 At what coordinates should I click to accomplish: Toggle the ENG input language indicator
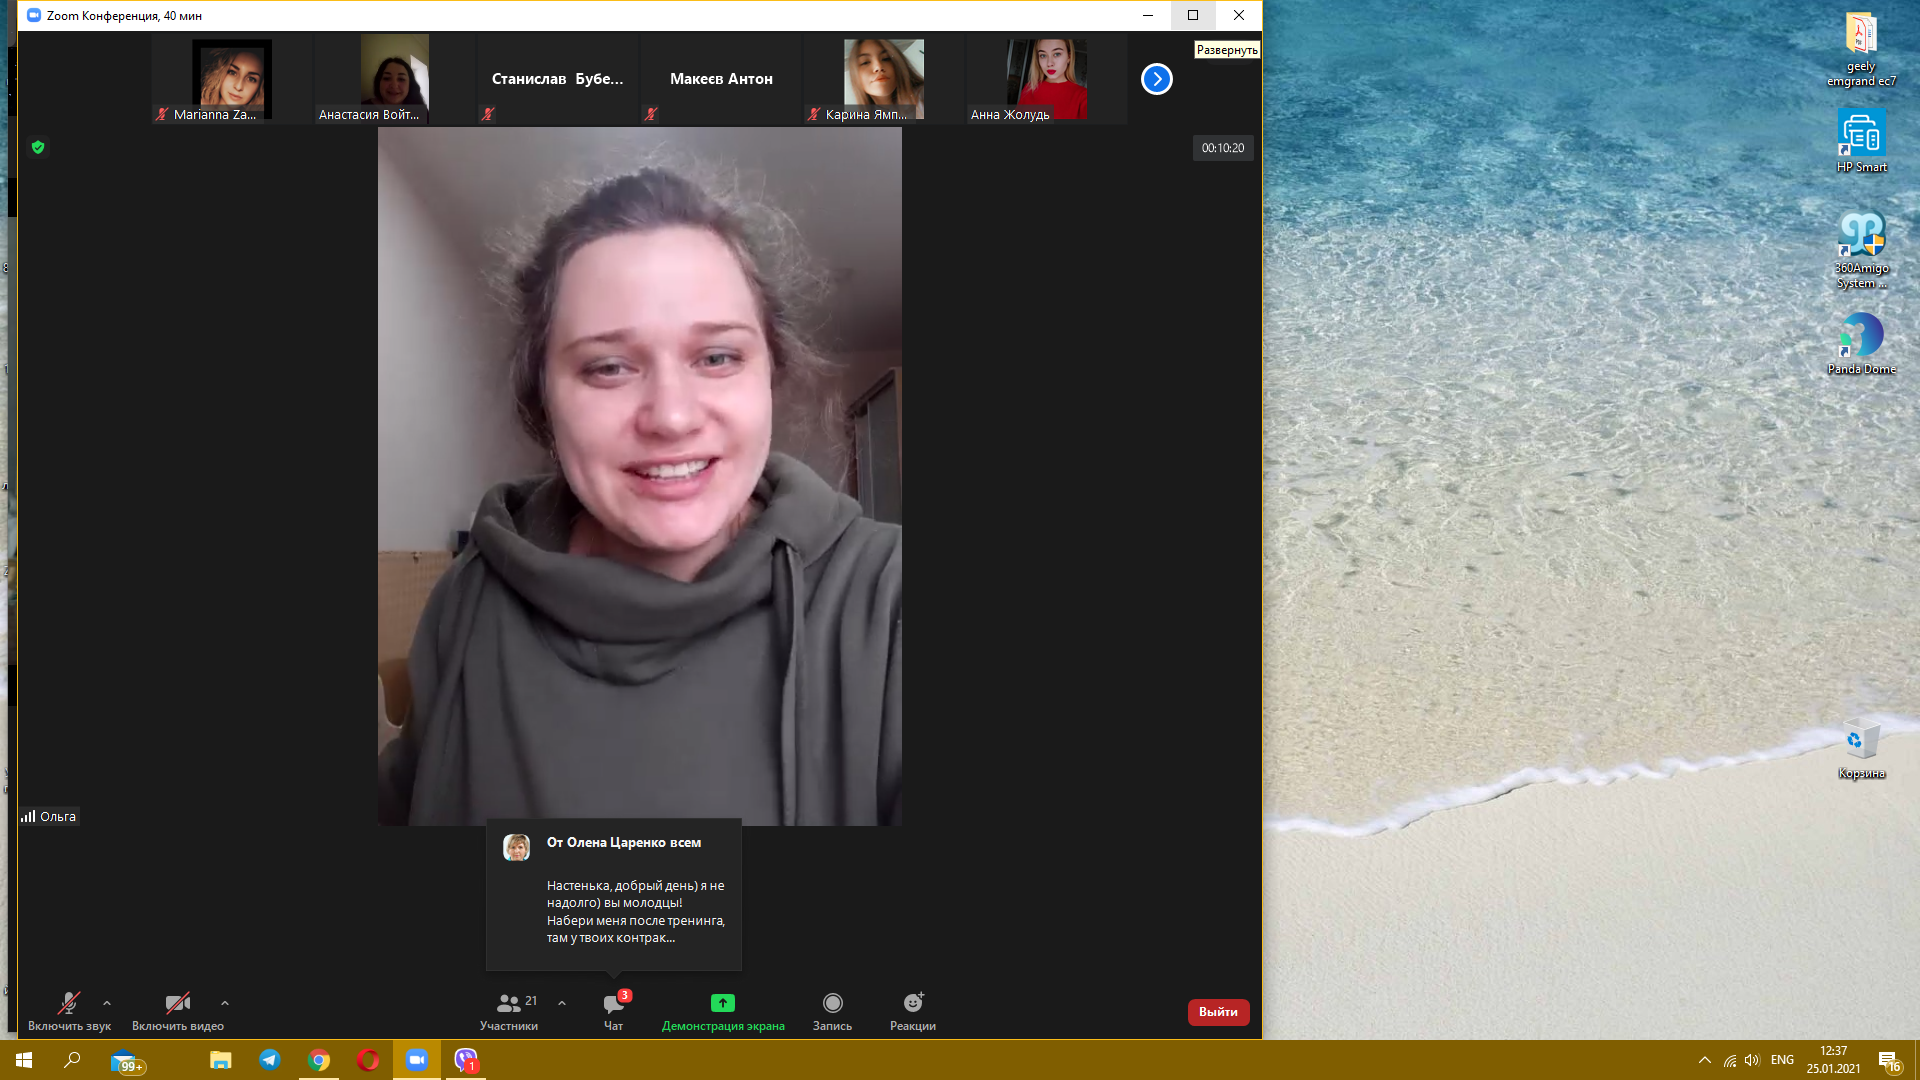(1782, 1060)
